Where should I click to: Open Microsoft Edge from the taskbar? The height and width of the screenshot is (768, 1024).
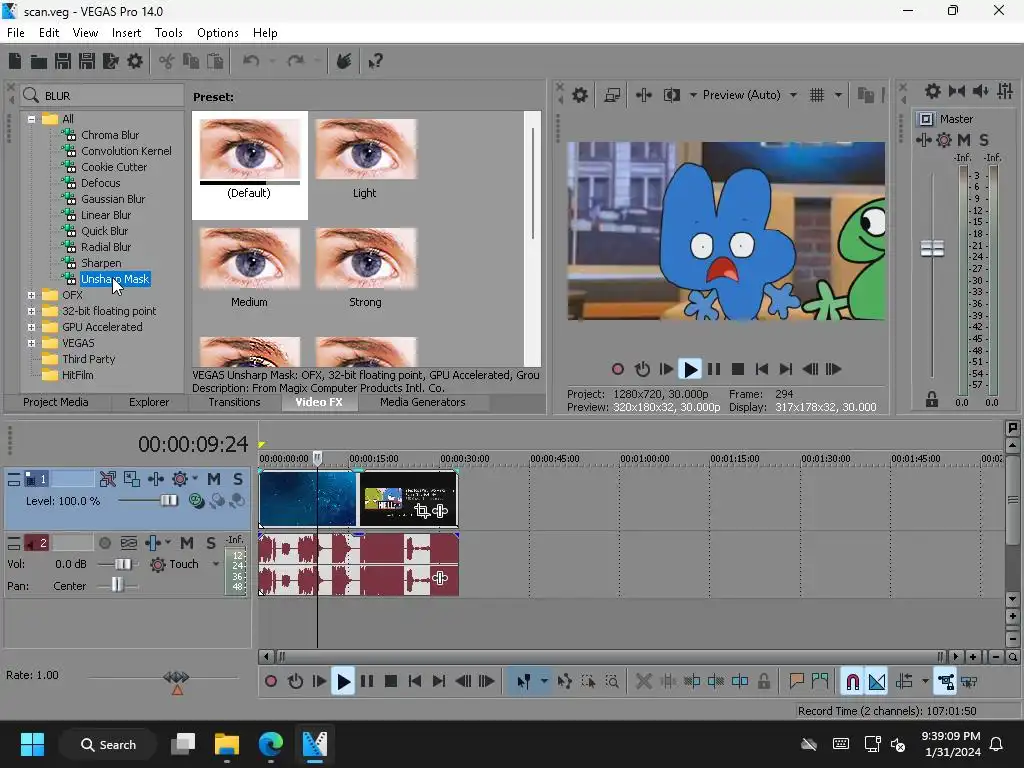pos(270,744)
